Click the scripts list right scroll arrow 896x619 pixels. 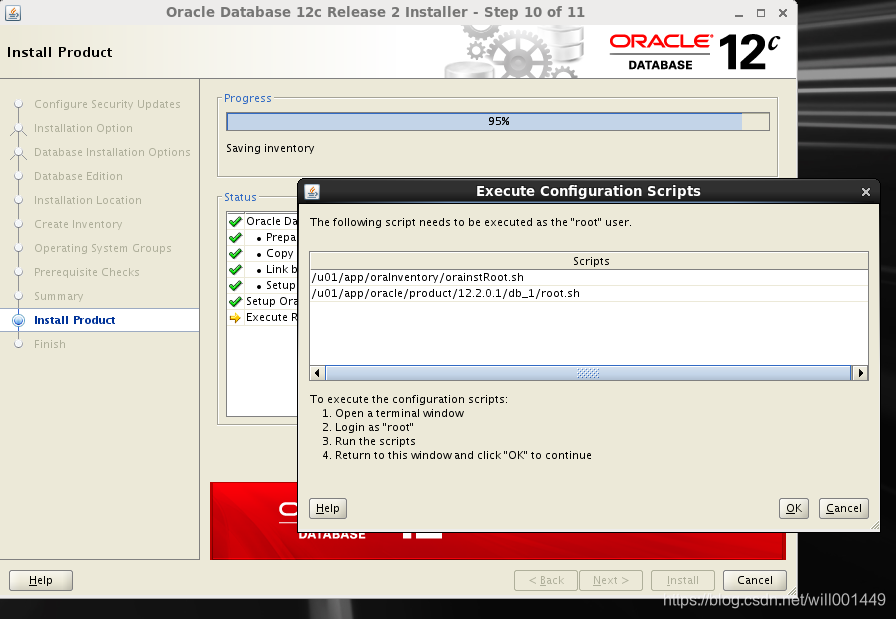tap(860, 373)
